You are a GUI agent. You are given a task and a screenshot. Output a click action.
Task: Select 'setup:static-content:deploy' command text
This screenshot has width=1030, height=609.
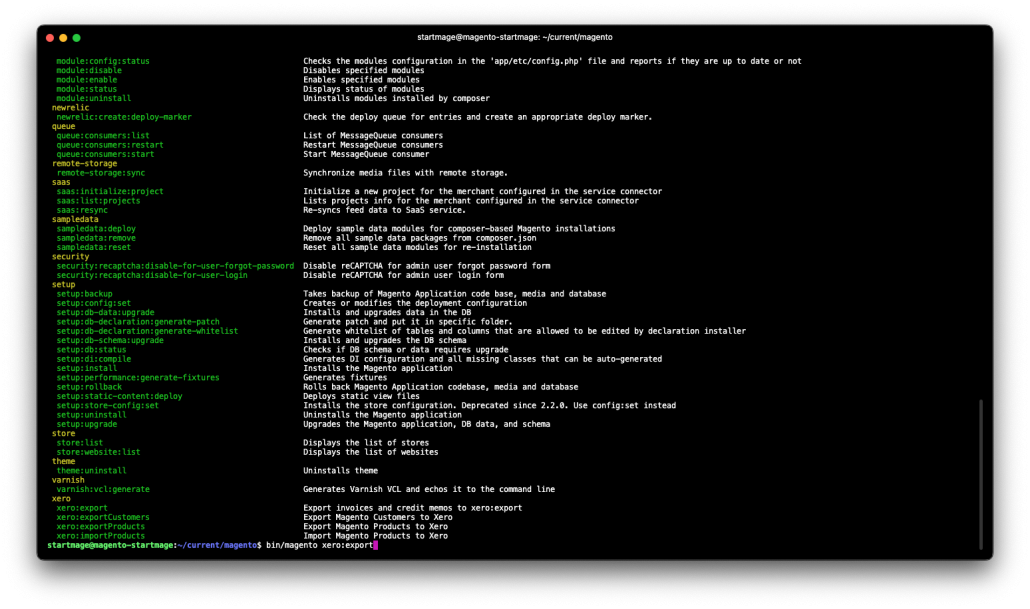(x=119, y=396)
